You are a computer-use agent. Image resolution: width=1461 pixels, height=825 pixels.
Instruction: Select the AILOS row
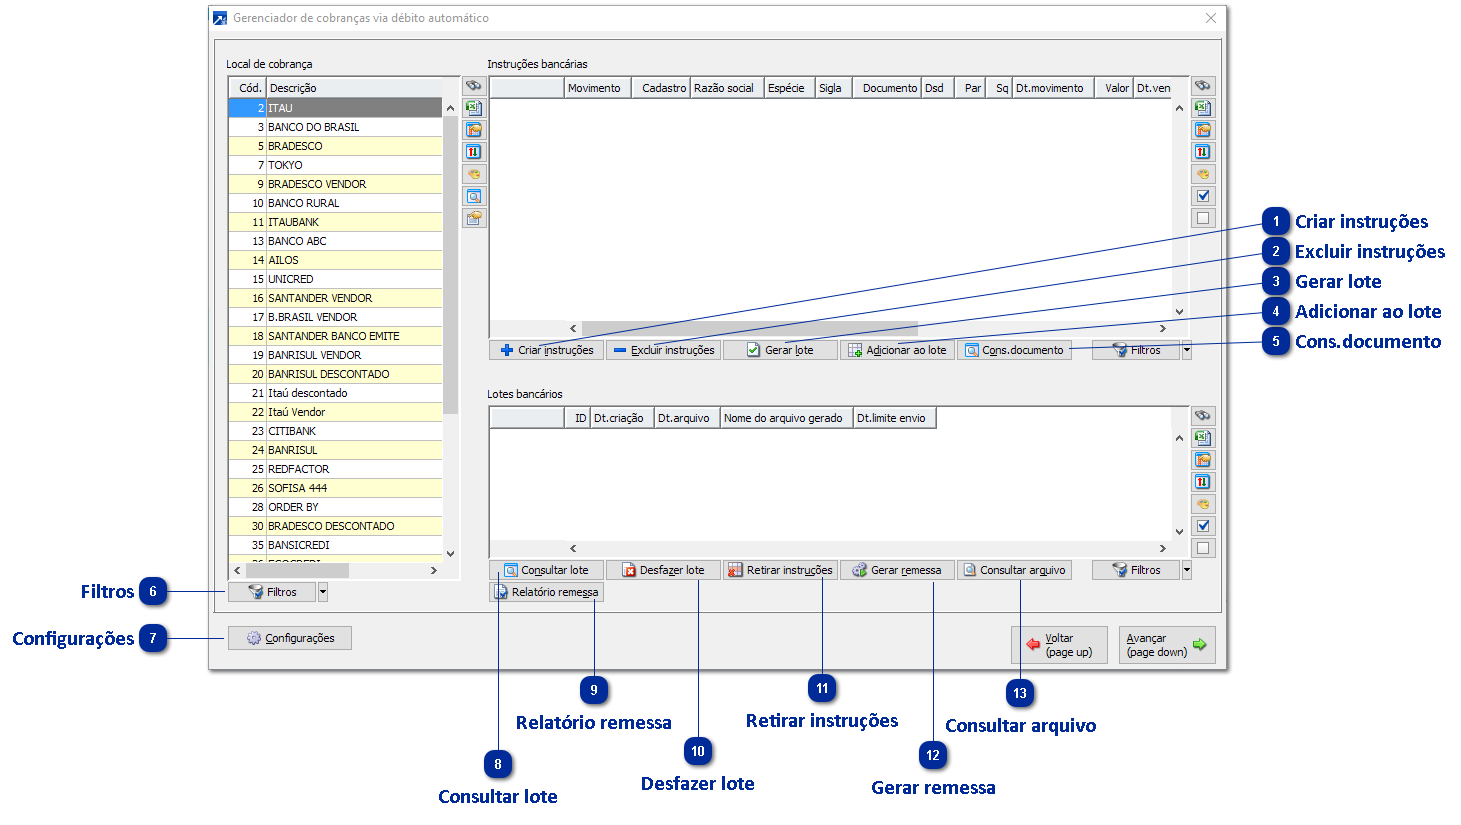coord(335,260)
